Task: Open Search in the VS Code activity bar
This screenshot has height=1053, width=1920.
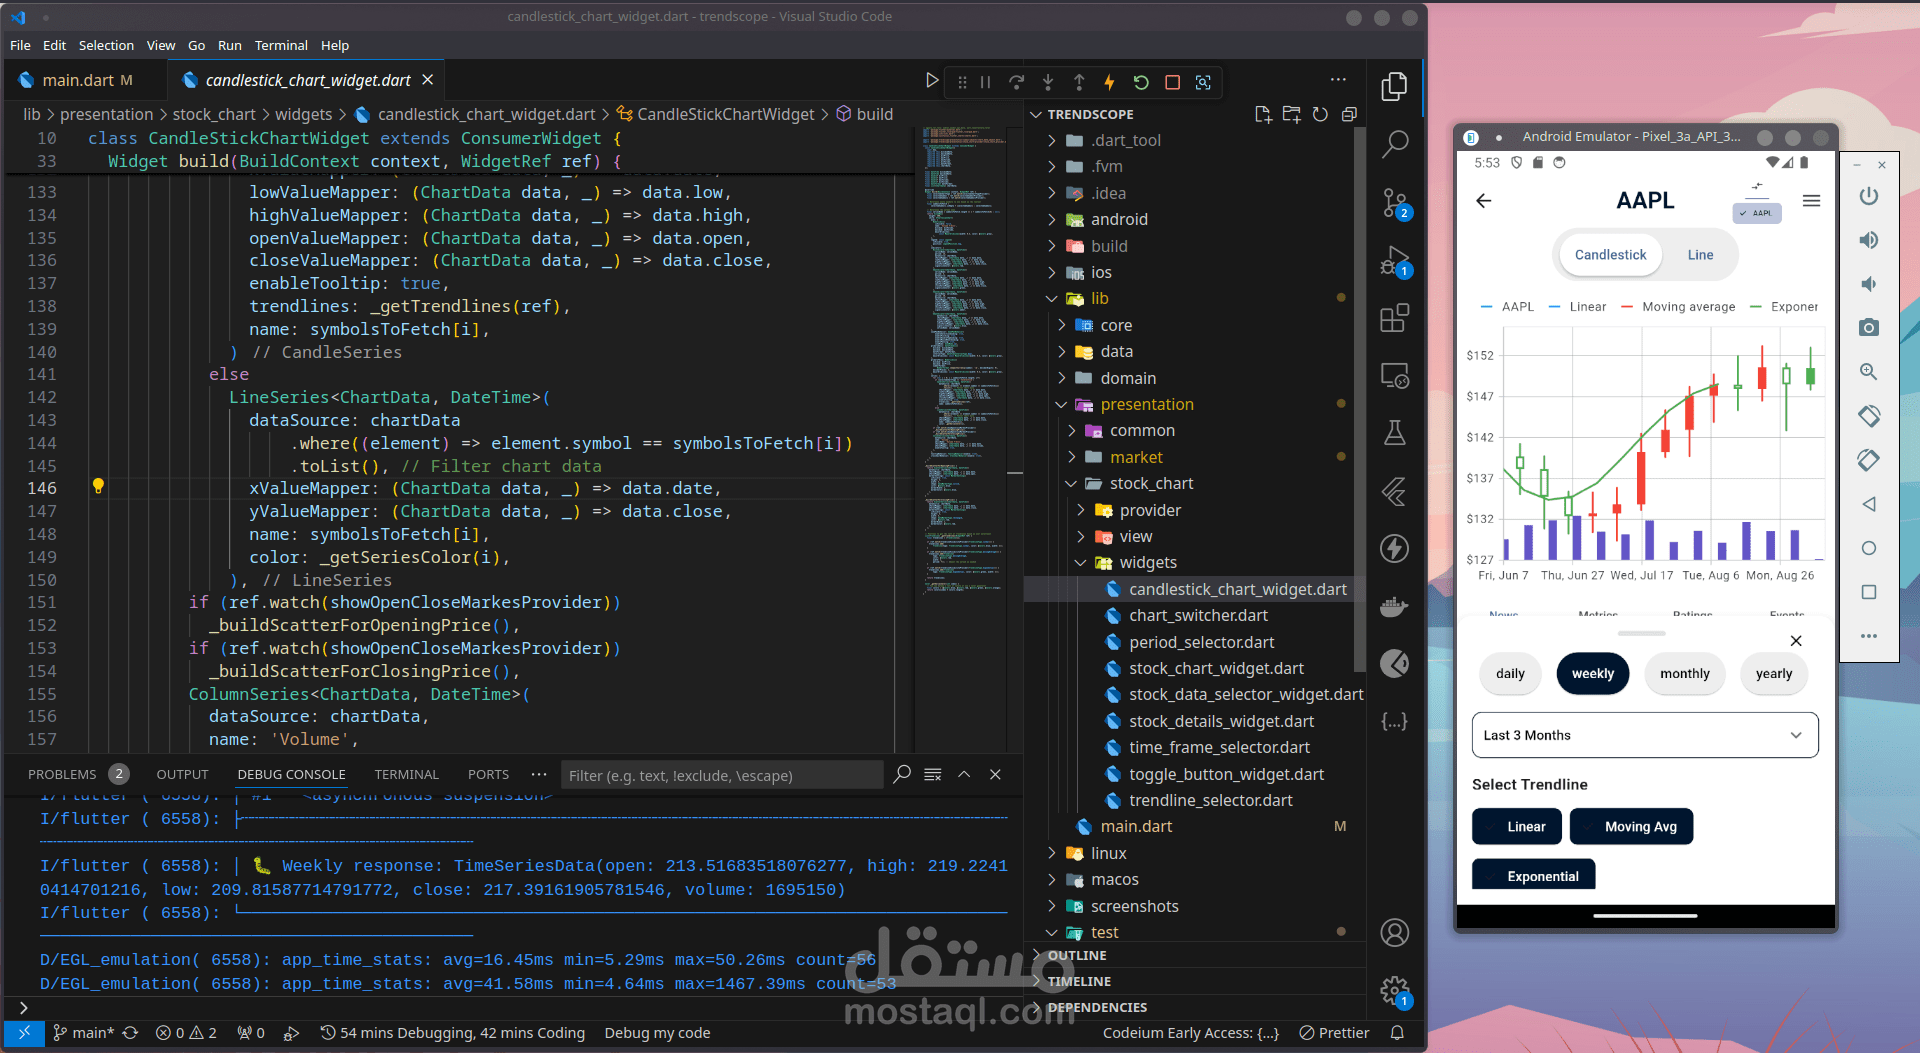Action: pyautogui.click(x=1394, y=145)
